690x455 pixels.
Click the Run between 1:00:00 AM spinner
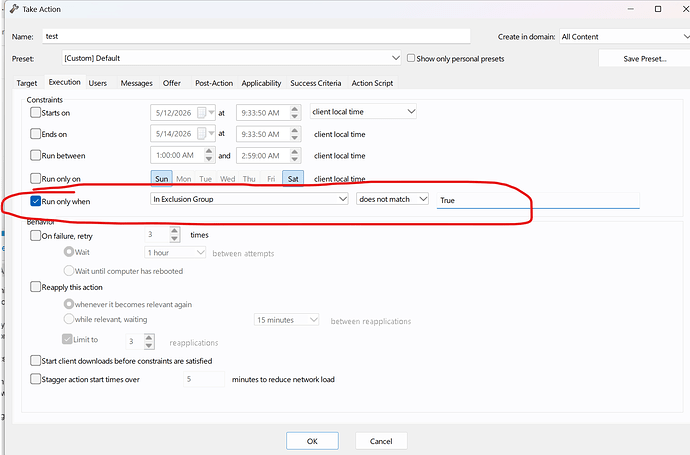tap(209, 155)
